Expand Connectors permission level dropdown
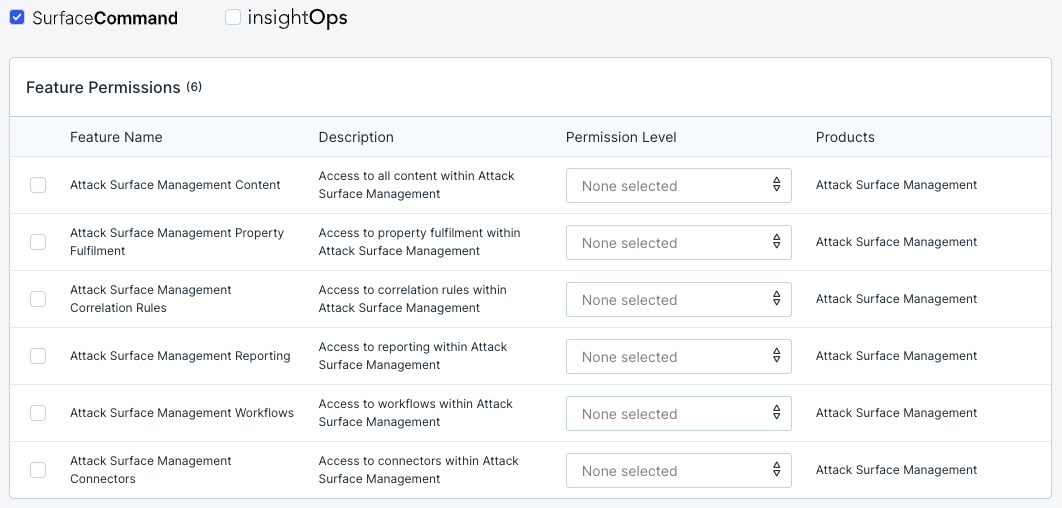 point(678,471)
